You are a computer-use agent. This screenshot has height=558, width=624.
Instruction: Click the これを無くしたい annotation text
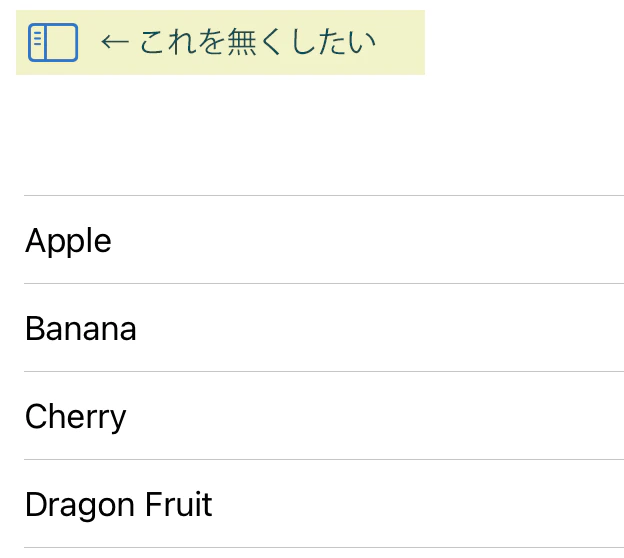click(257, 42)
